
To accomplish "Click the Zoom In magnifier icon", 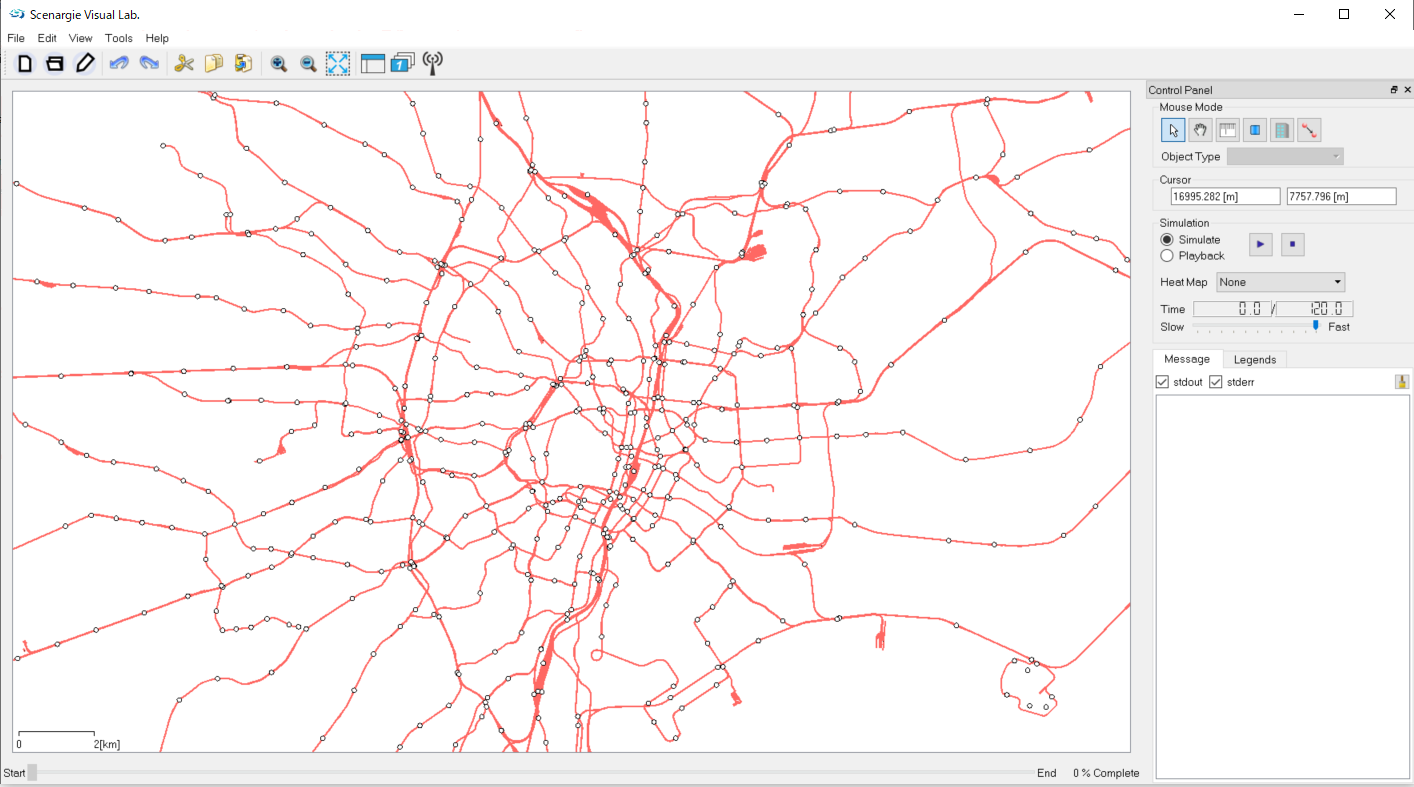I will [279, 63].
